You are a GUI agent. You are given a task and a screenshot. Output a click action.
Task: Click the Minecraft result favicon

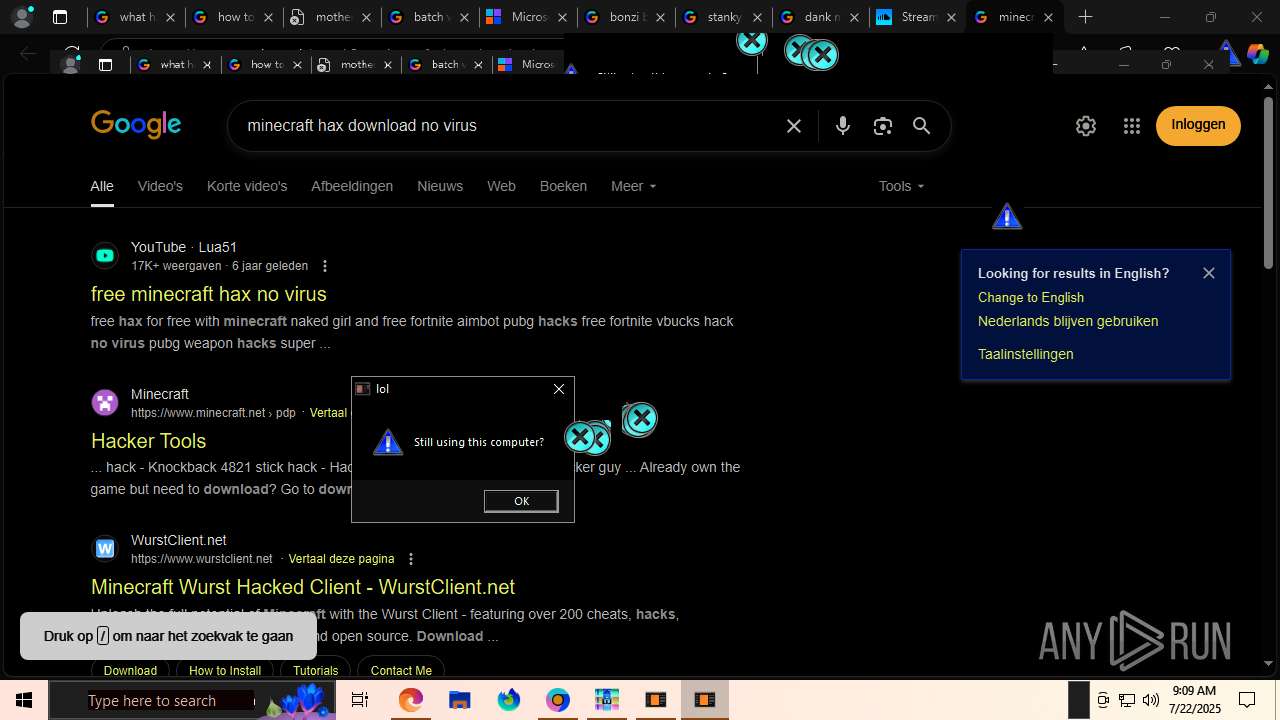point(105,403)
